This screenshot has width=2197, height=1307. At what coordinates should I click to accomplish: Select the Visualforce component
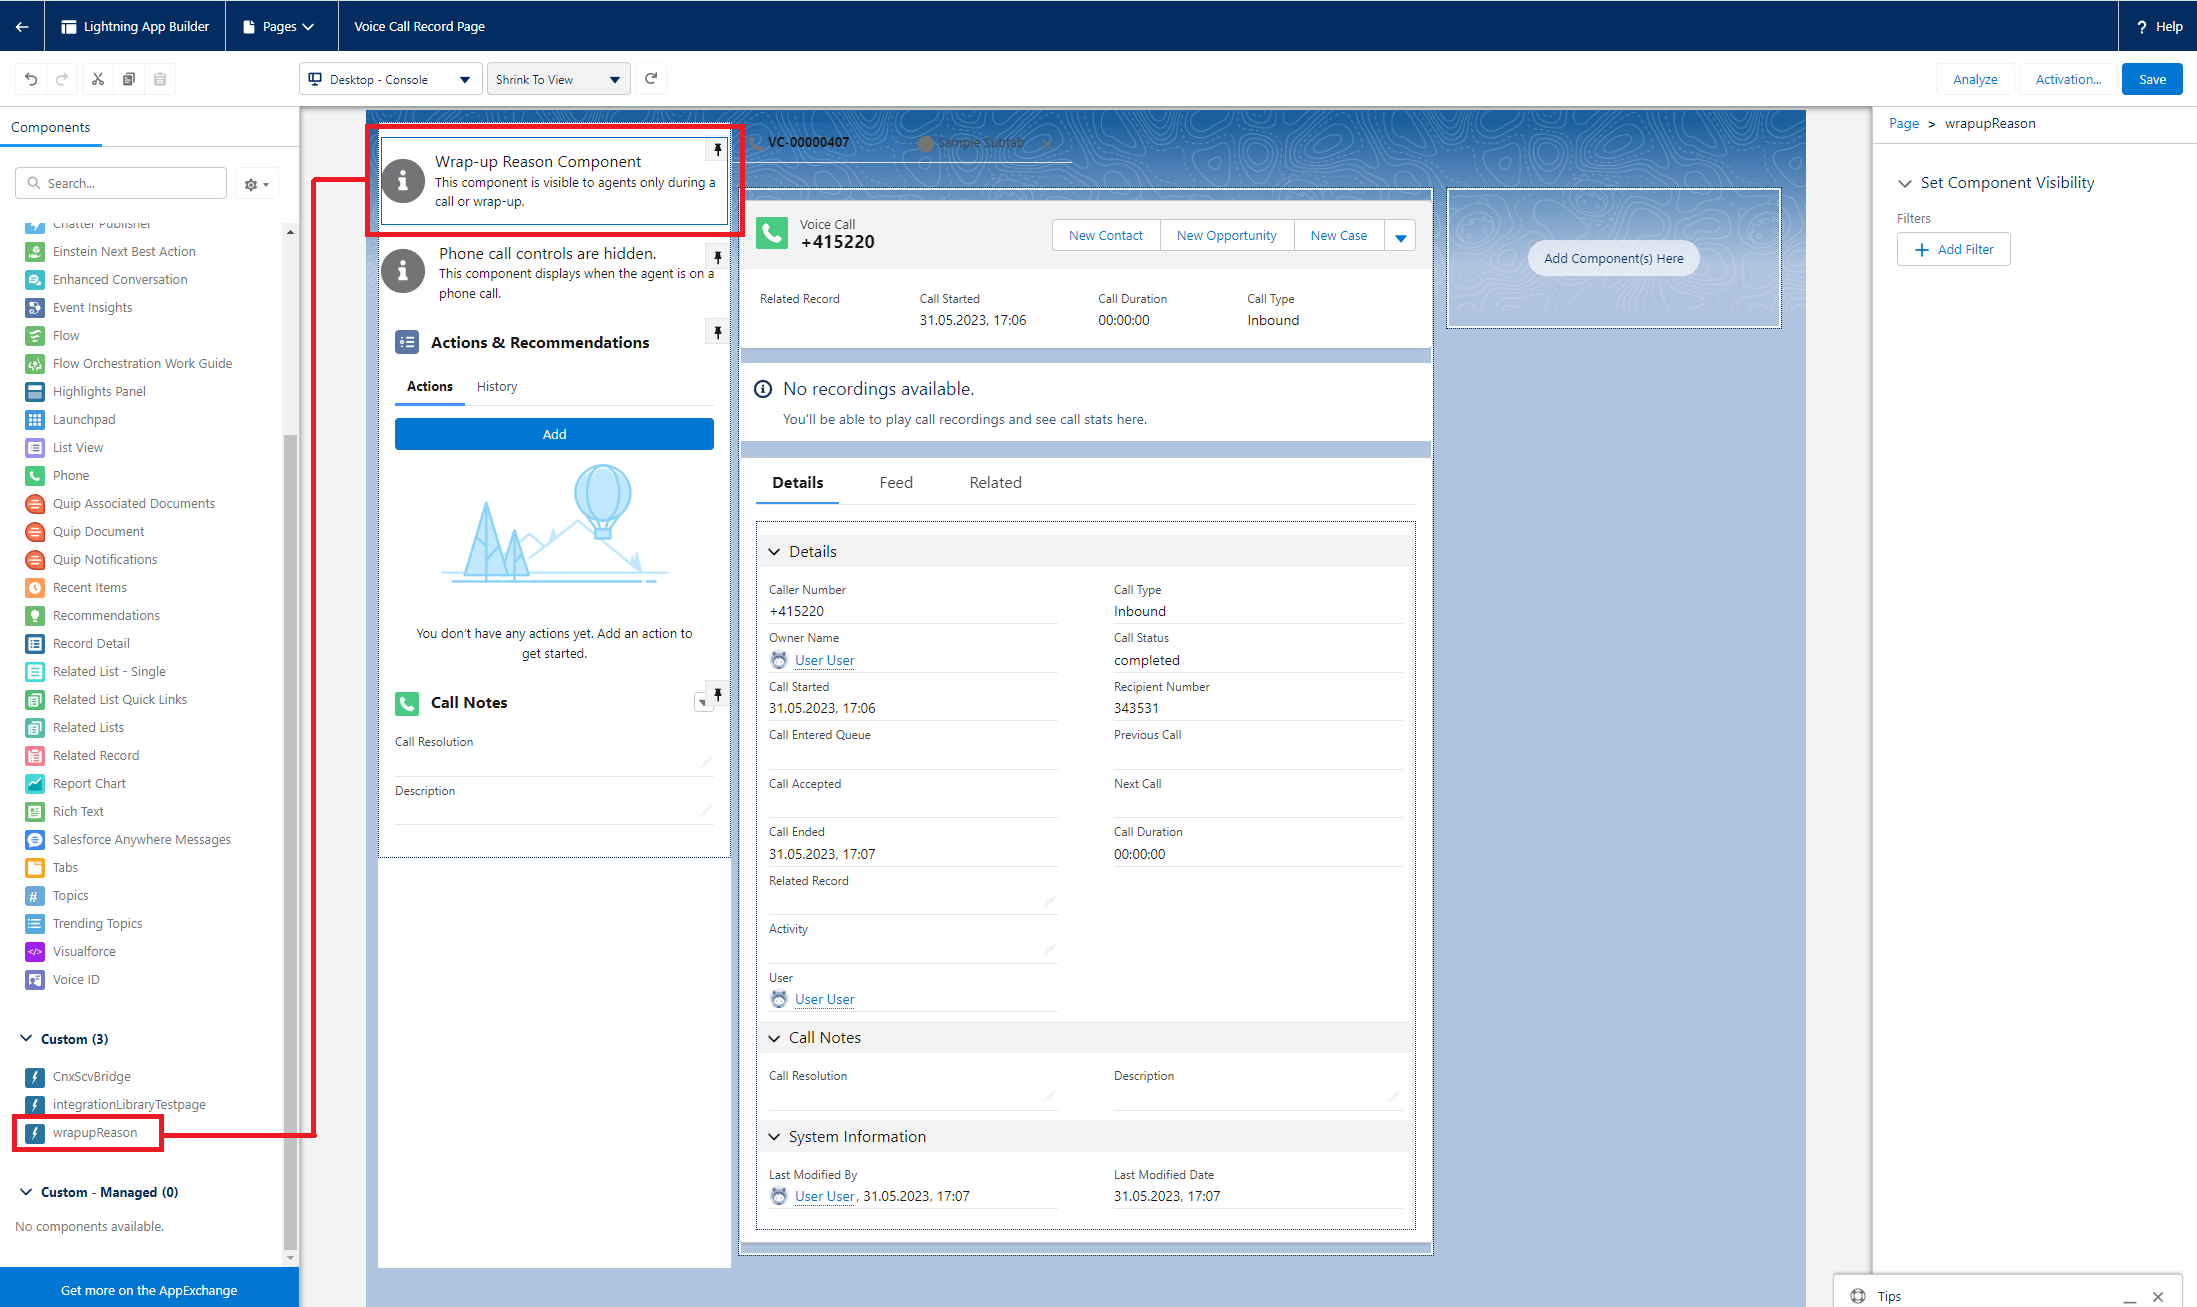[x=84, y=951]
